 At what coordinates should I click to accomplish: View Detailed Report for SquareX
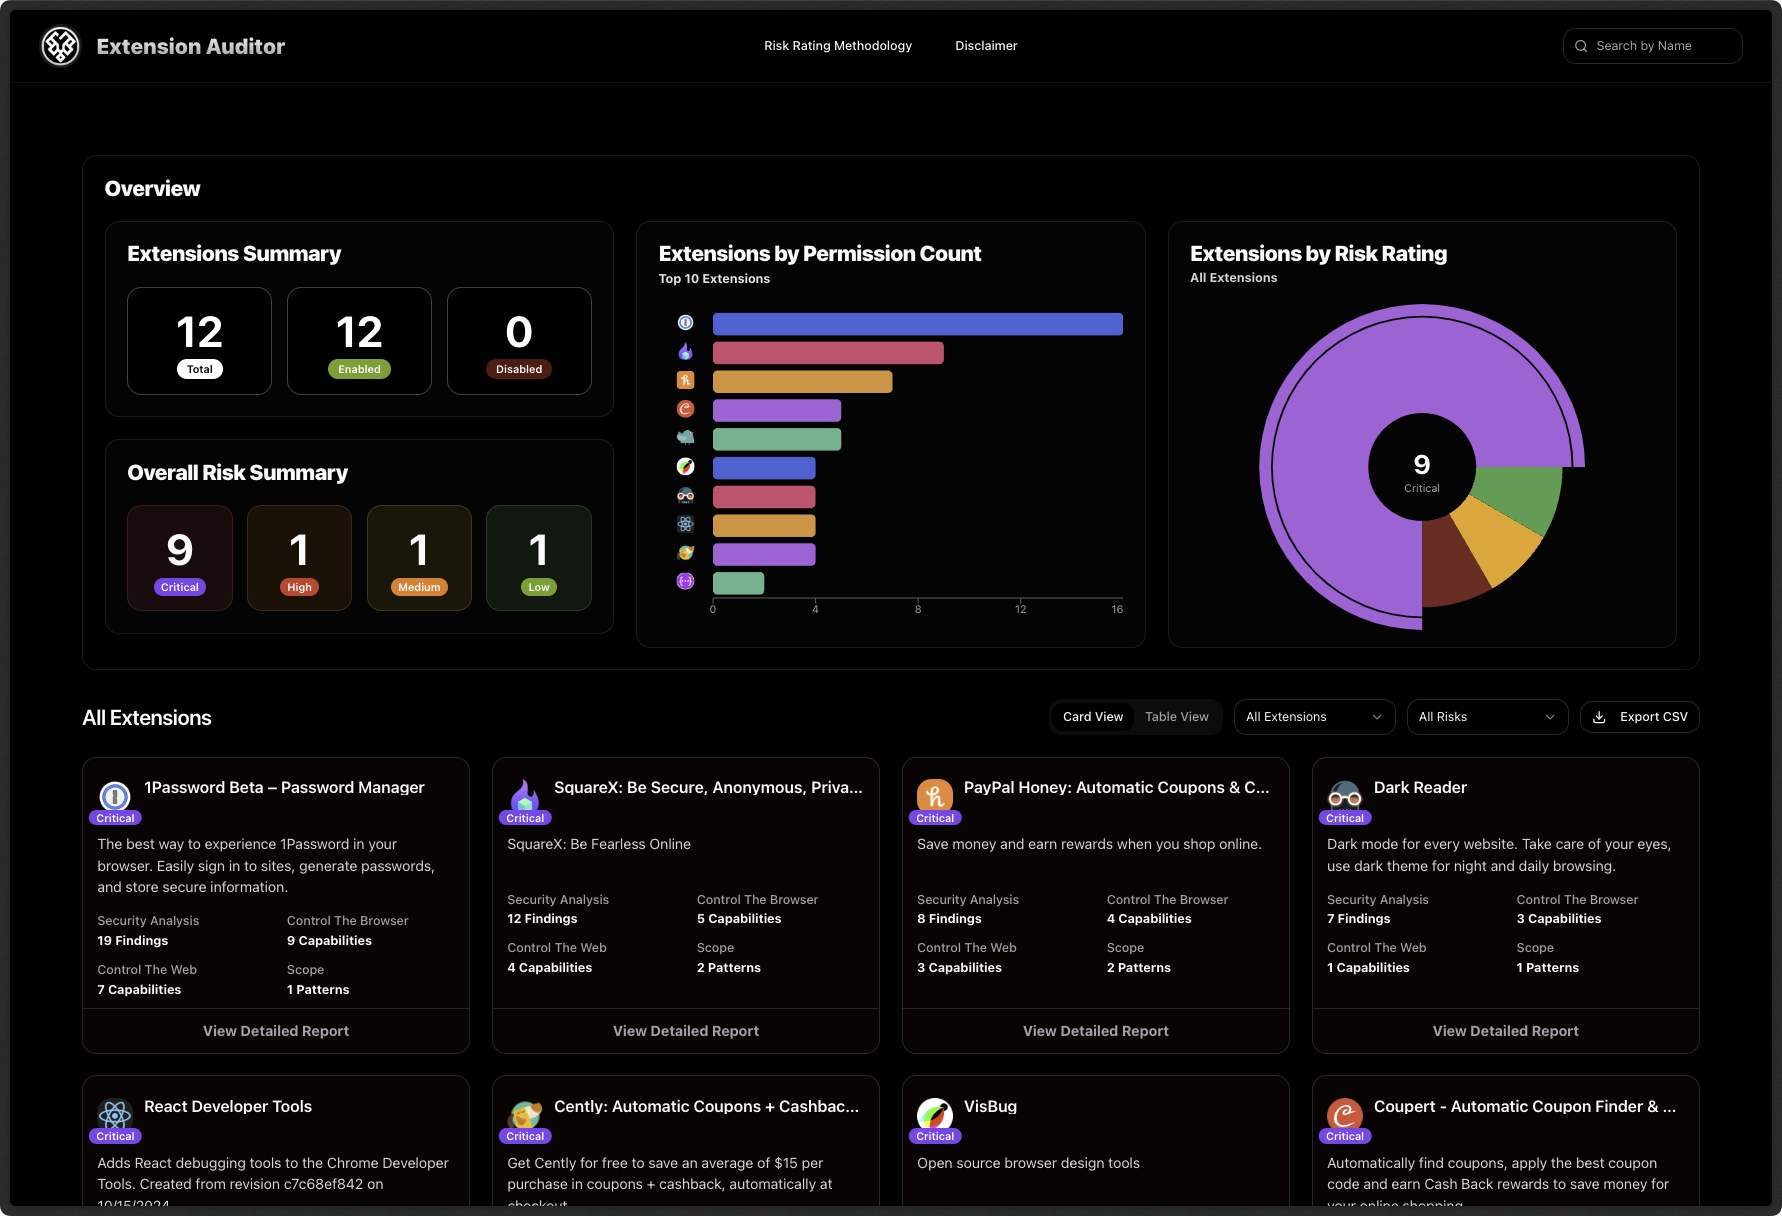tap(686, 1031)
